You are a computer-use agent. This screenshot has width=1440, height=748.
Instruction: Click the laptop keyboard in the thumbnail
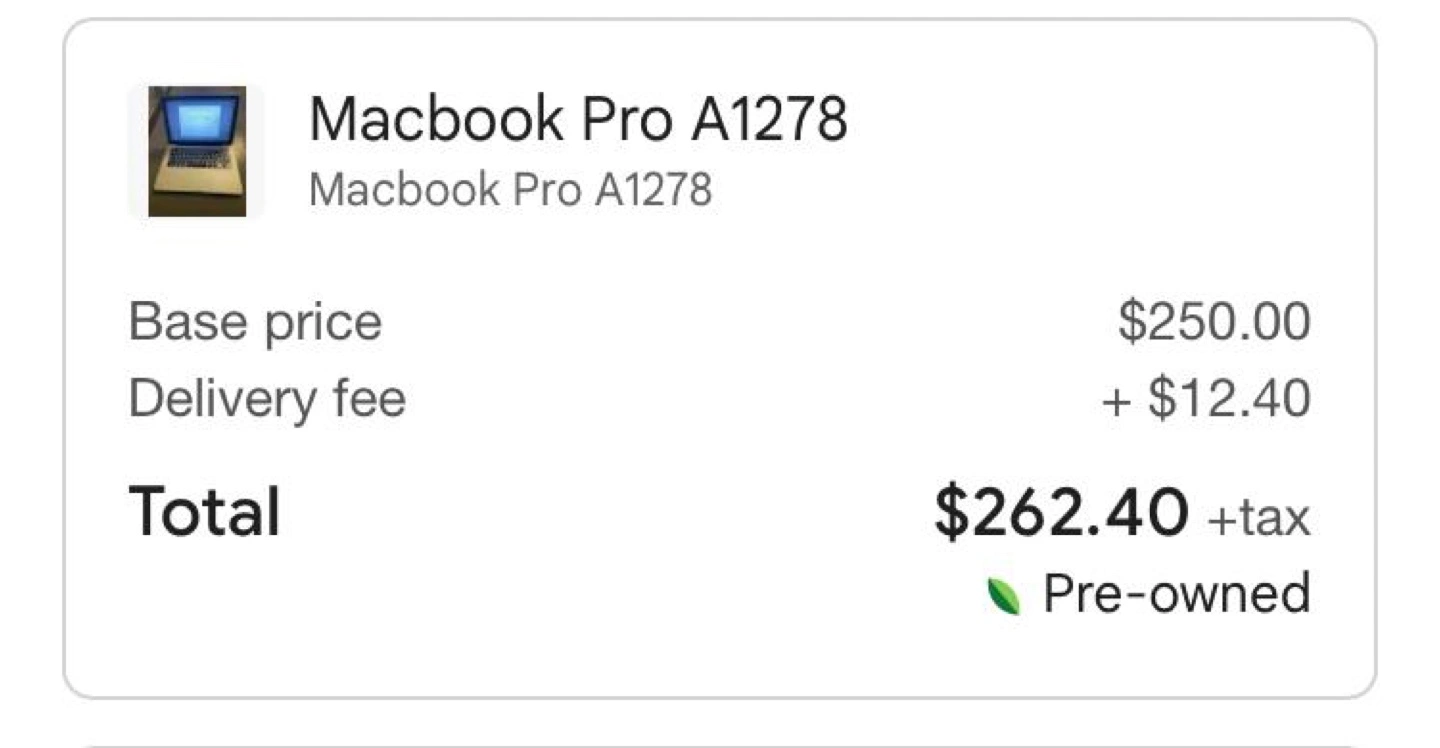[198, 158]
